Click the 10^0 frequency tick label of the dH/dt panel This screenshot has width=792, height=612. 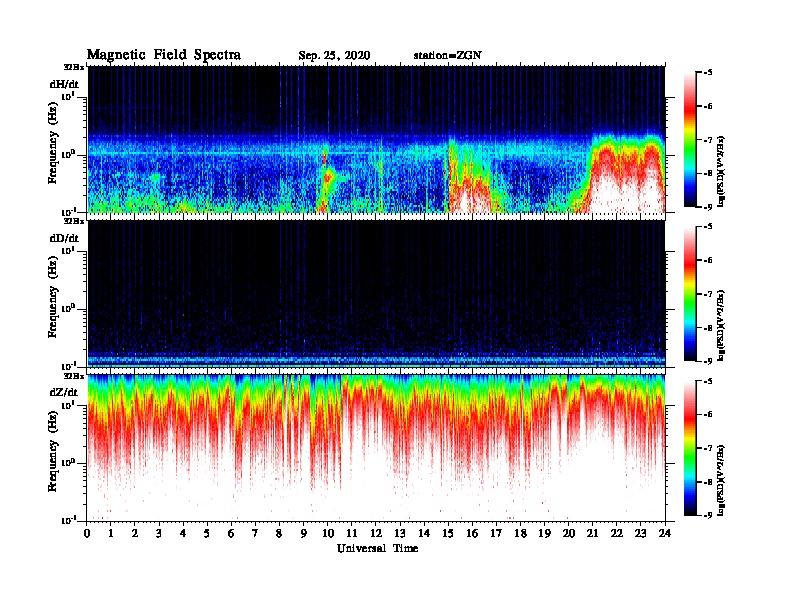pos(68,154)
